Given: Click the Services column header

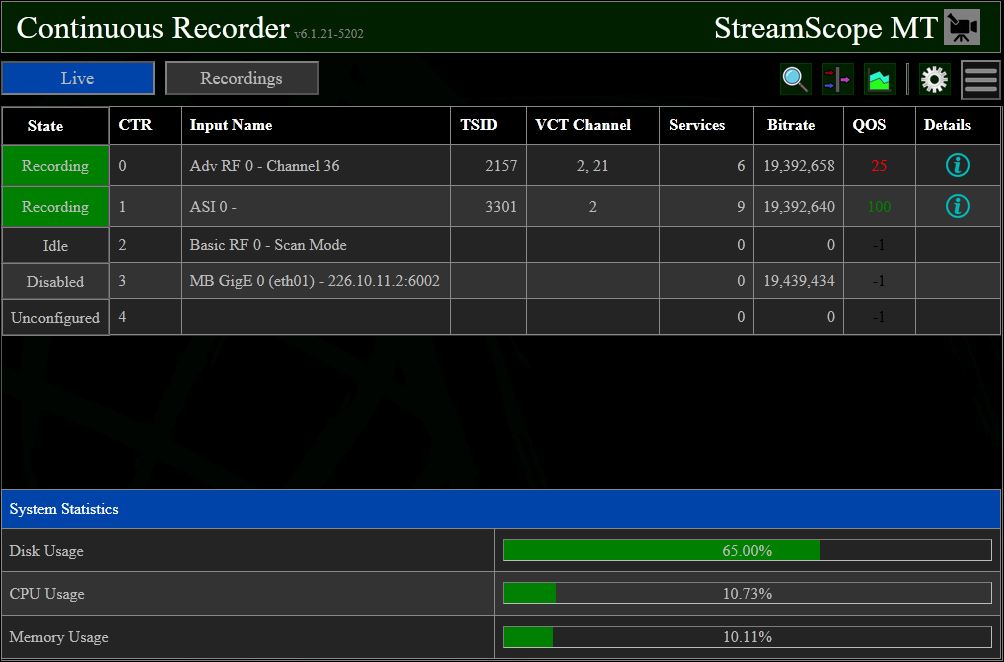Looking at the screenshot, I should tap(706, 125).
